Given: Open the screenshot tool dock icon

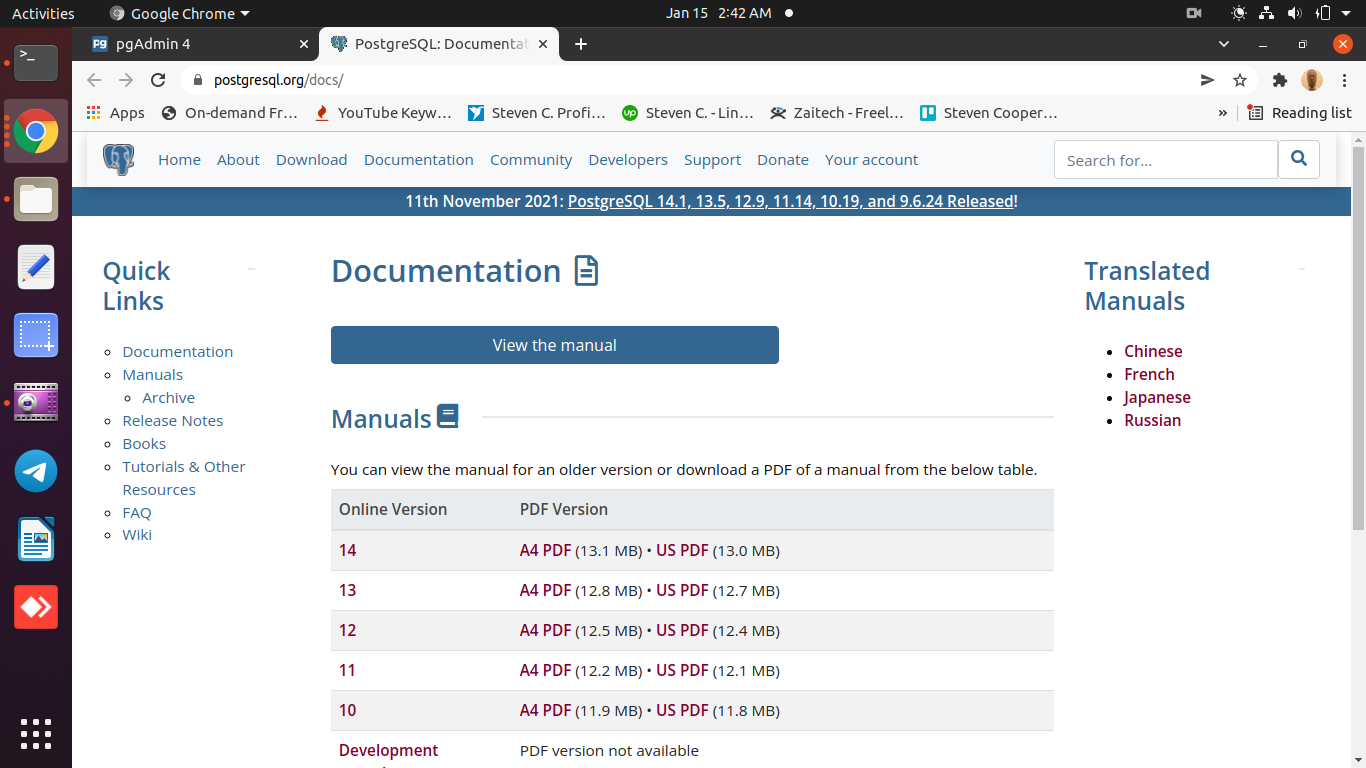Looking at the screenshot, I should (36, 335).
